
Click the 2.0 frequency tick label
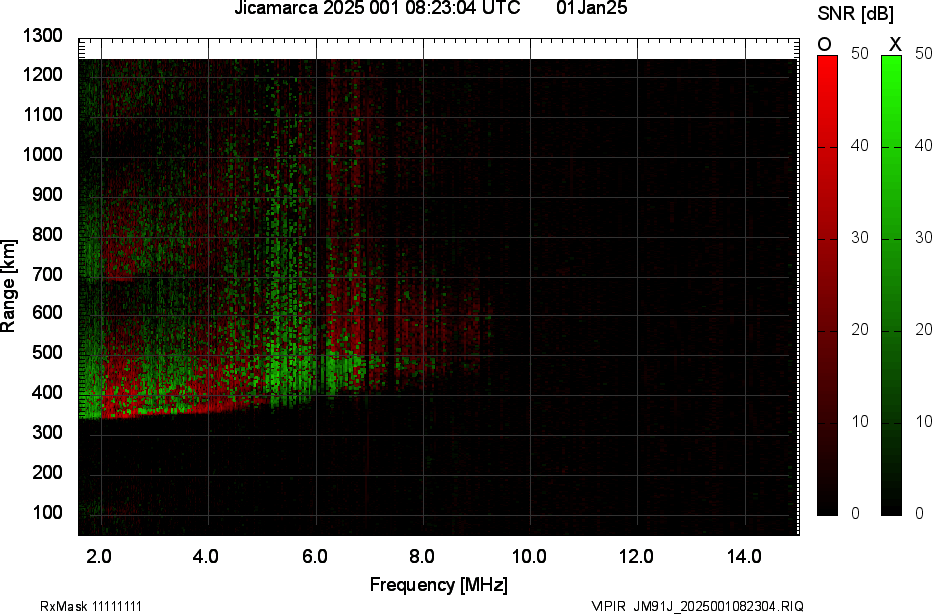(x=99, y=556)
